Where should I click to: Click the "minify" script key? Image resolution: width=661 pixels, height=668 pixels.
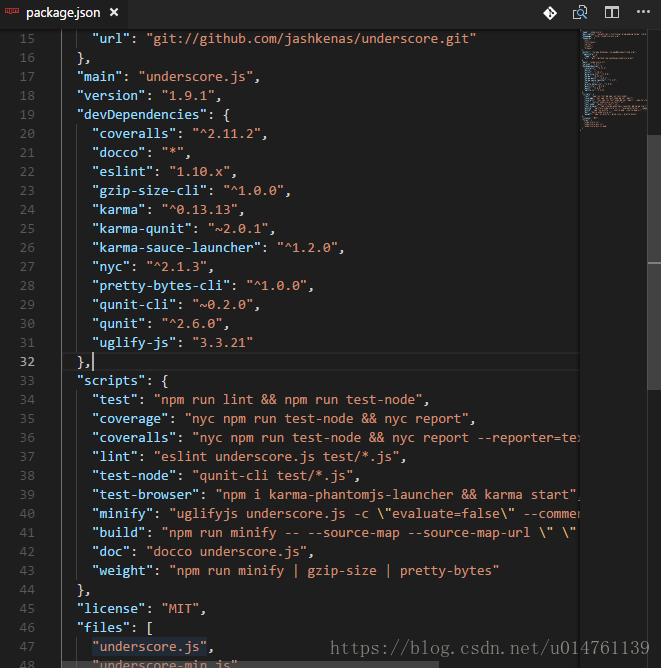pyautogui.click(x=123, y=514)
